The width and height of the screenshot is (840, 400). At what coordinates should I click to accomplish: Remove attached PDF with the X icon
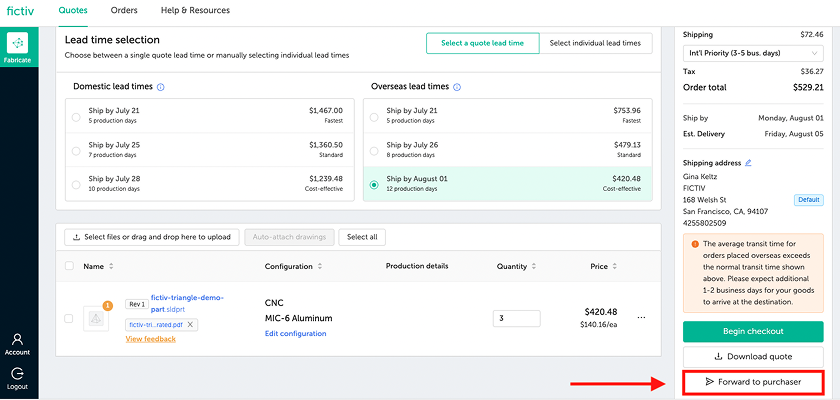click(x=191, y=325)
